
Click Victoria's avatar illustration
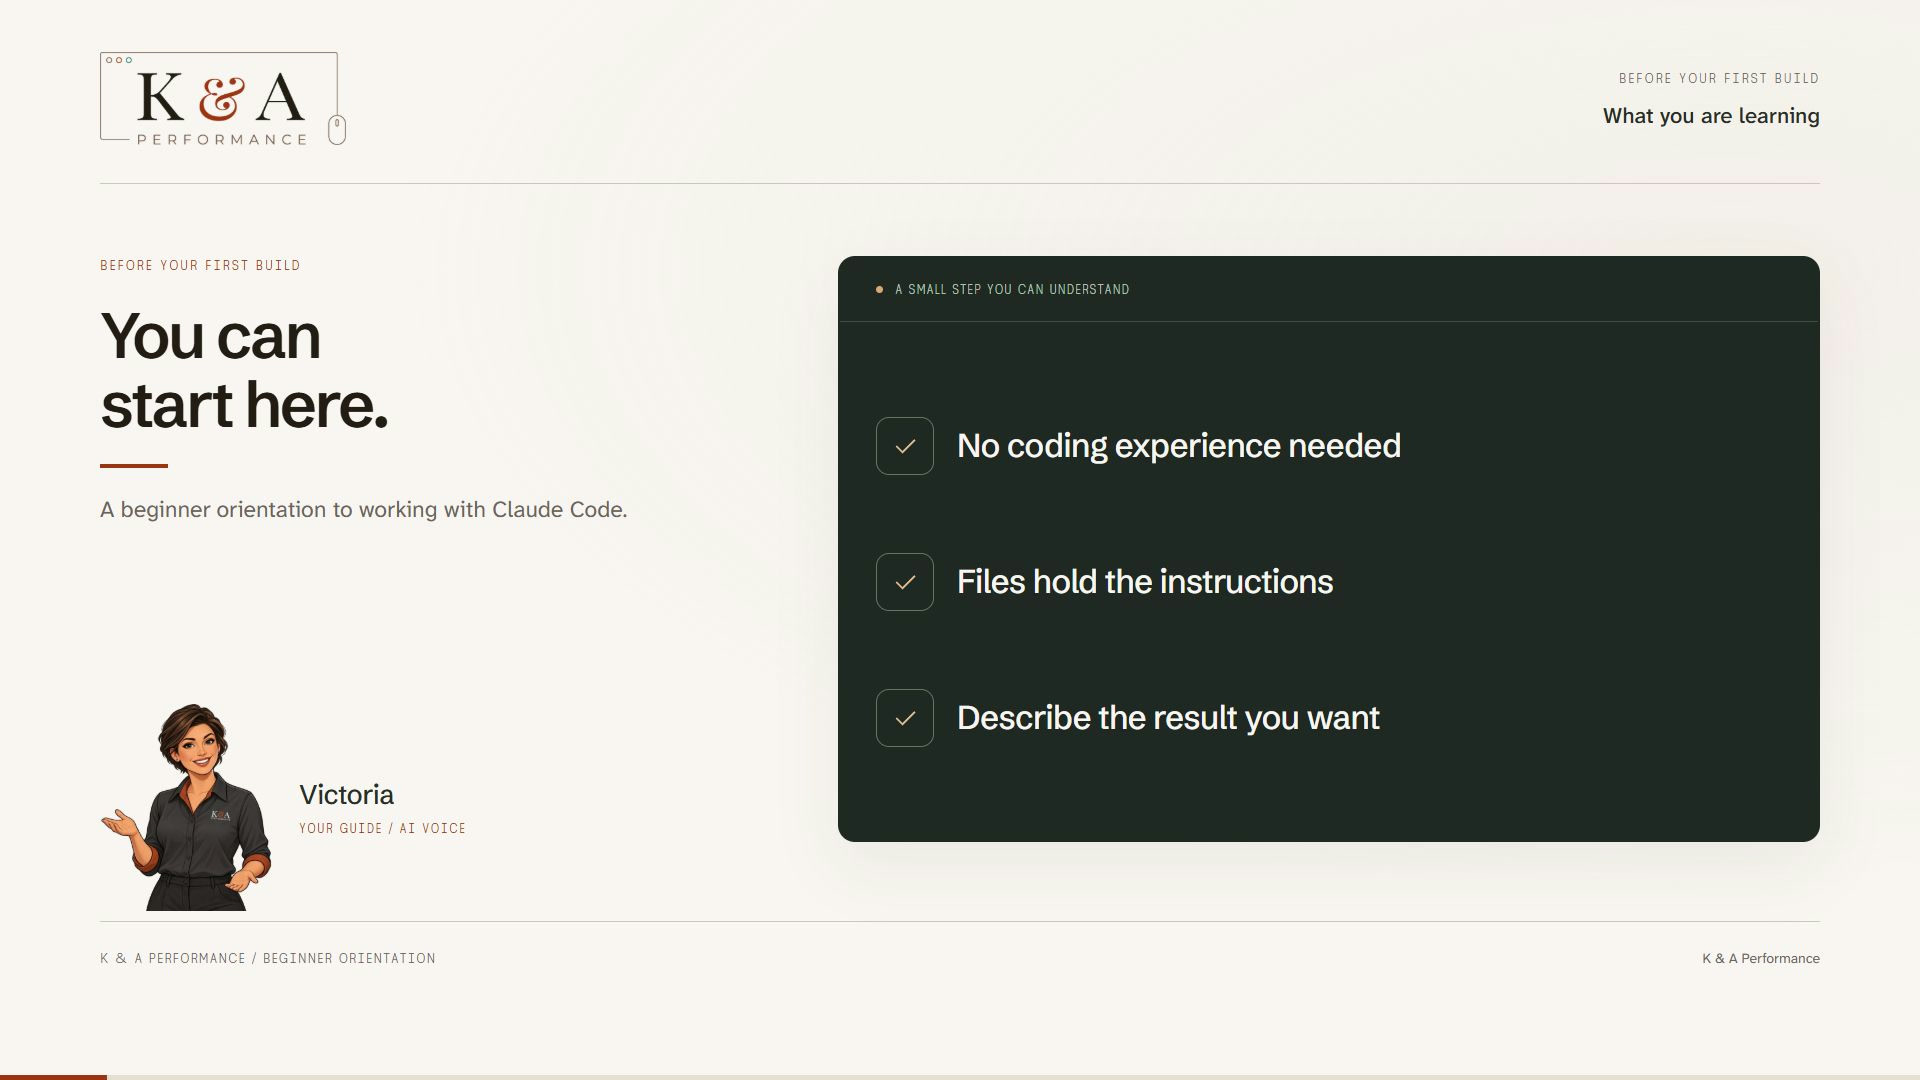pos(187,807)
